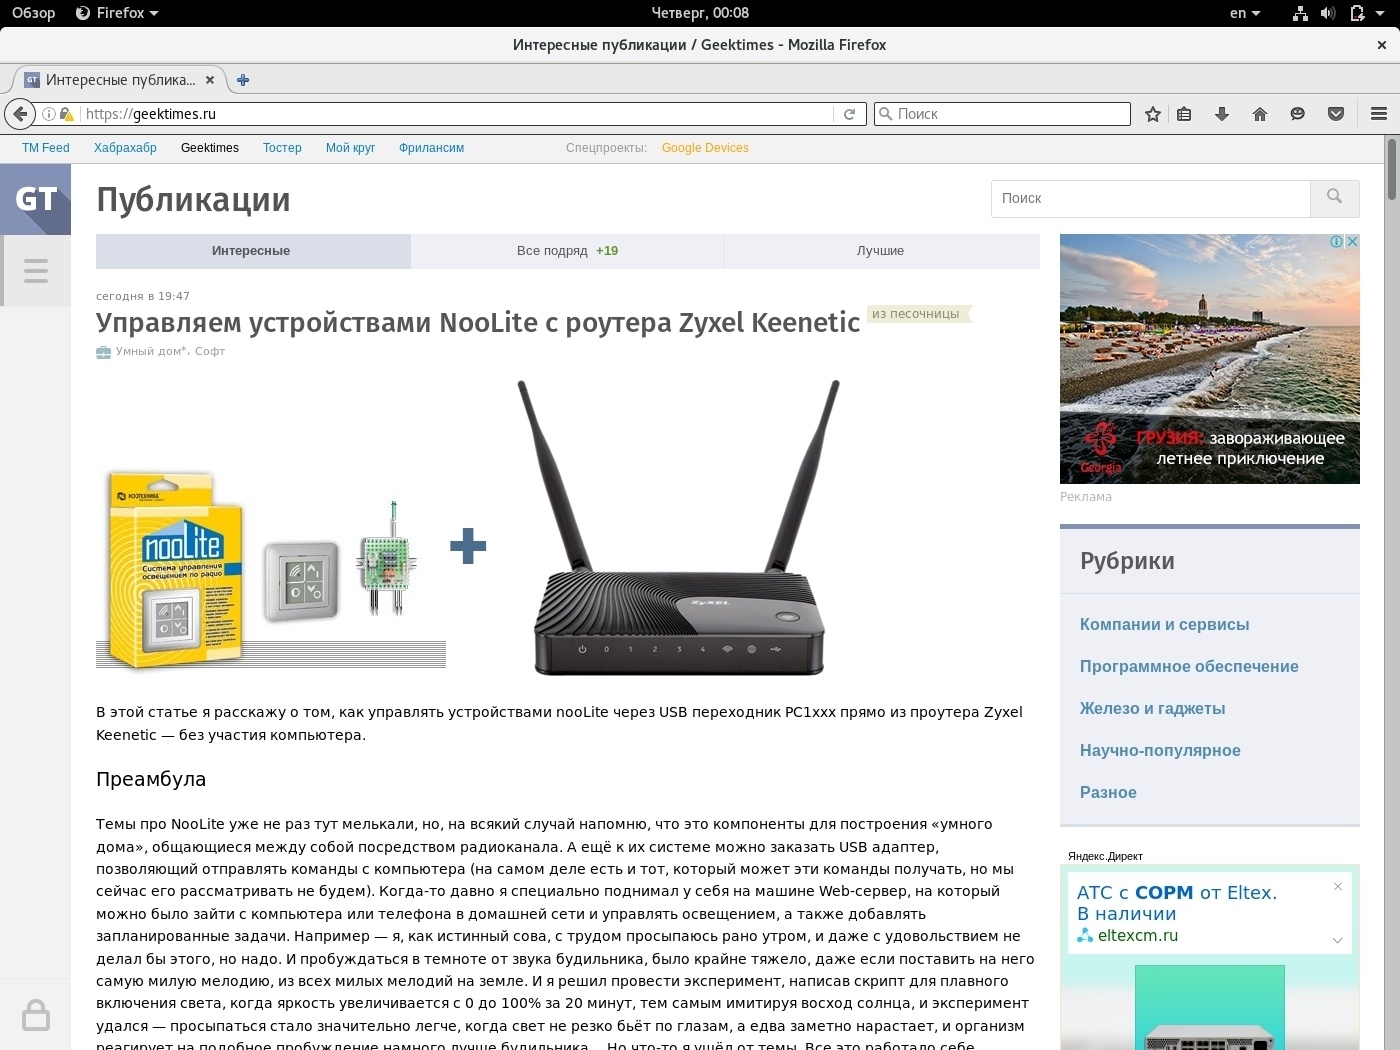
Task: Dismiss the Eltex Yandex.Direct ad
Action: coord(1338,886)
